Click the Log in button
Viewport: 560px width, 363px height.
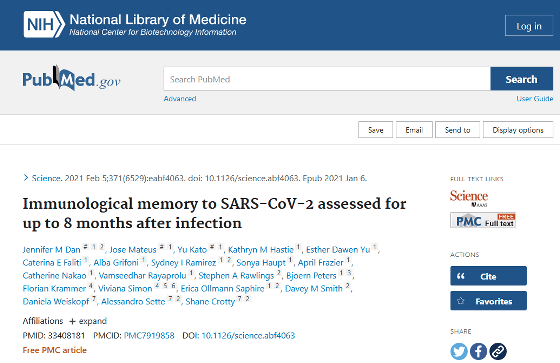click(529, 26)
